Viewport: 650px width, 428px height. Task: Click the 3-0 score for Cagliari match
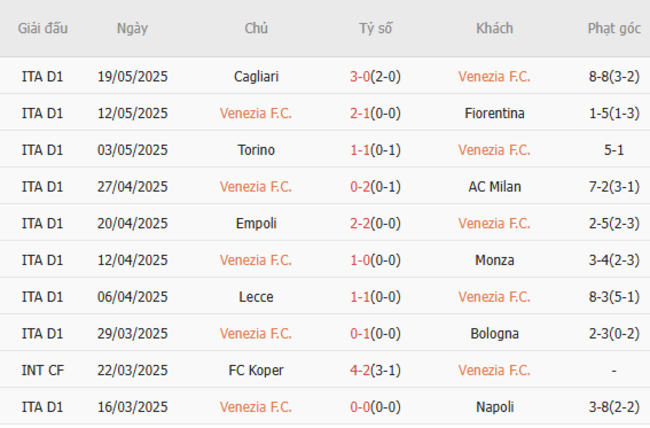pyautogui.click(x=361, y=77)
